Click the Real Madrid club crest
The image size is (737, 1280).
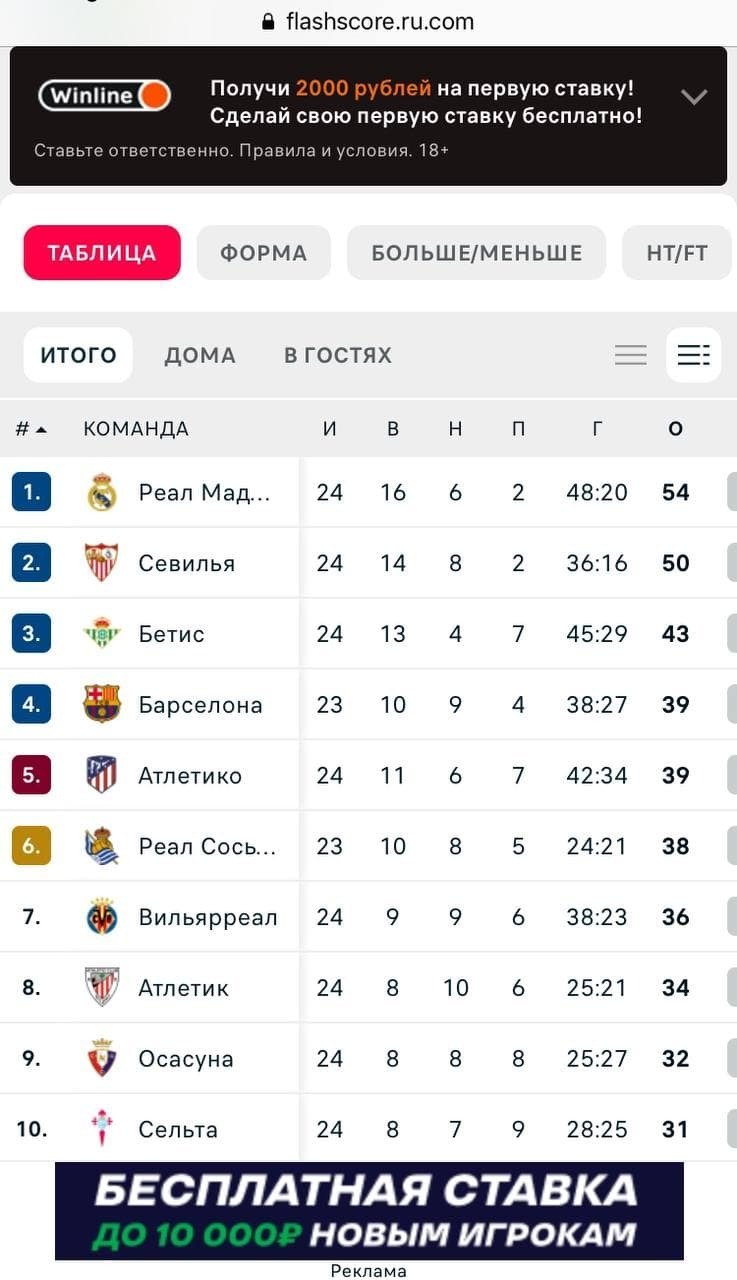102,492
